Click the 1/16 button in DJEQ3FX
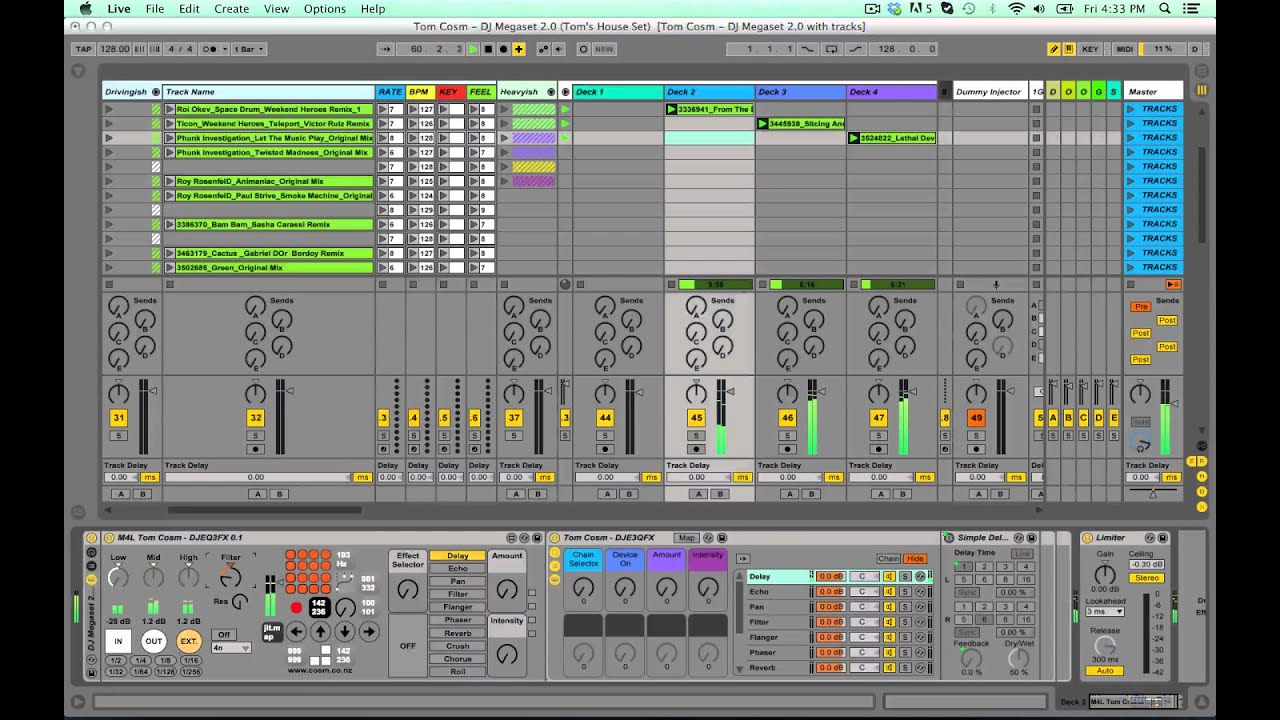1280x720 pixels. (190, 661)
